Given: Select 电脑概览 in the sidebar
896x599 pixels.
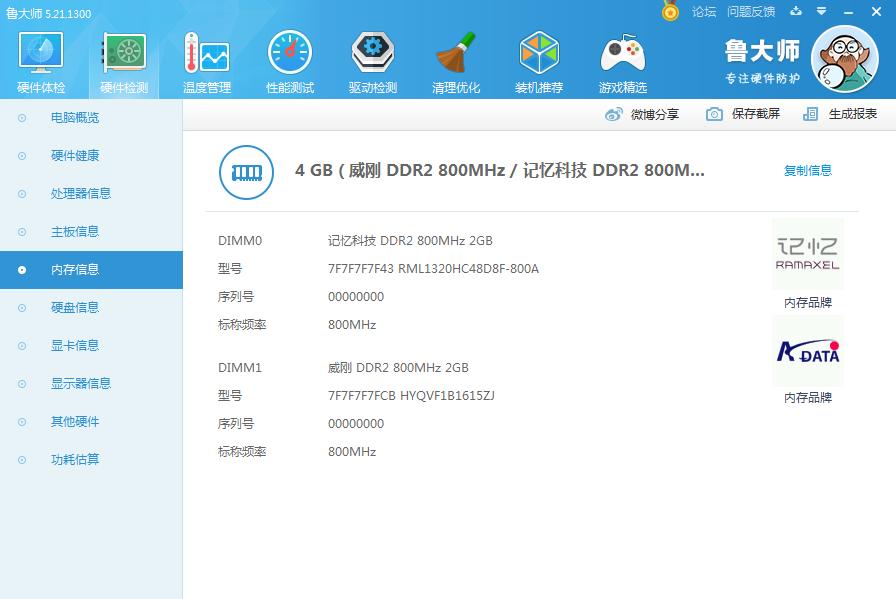Looking at the screenshot, I should [x=75, y=118].
